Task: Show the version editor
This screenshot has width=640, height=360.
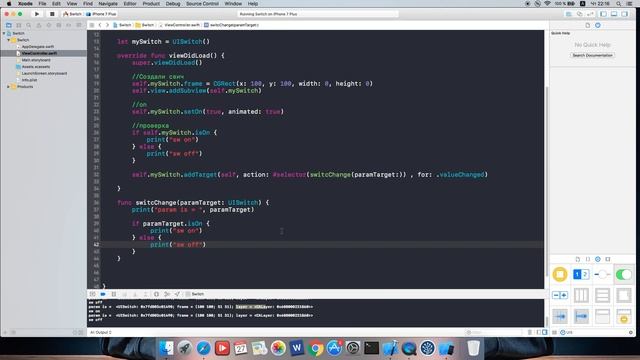Action: pos(590,14)
